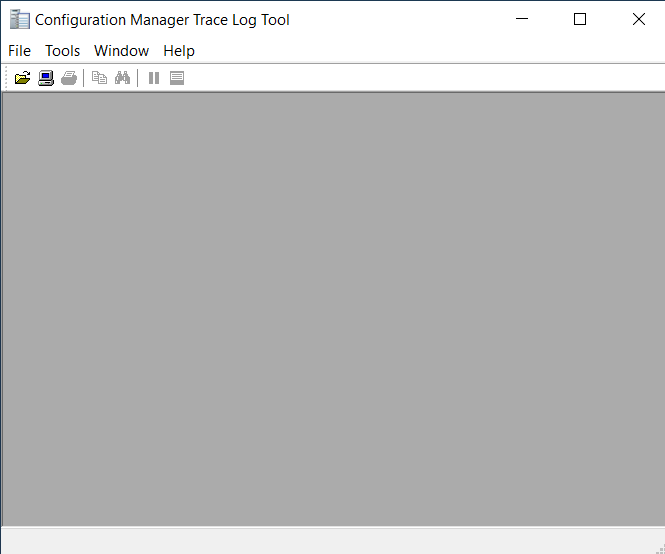Open the Help menu

click(x=179, y=51)
